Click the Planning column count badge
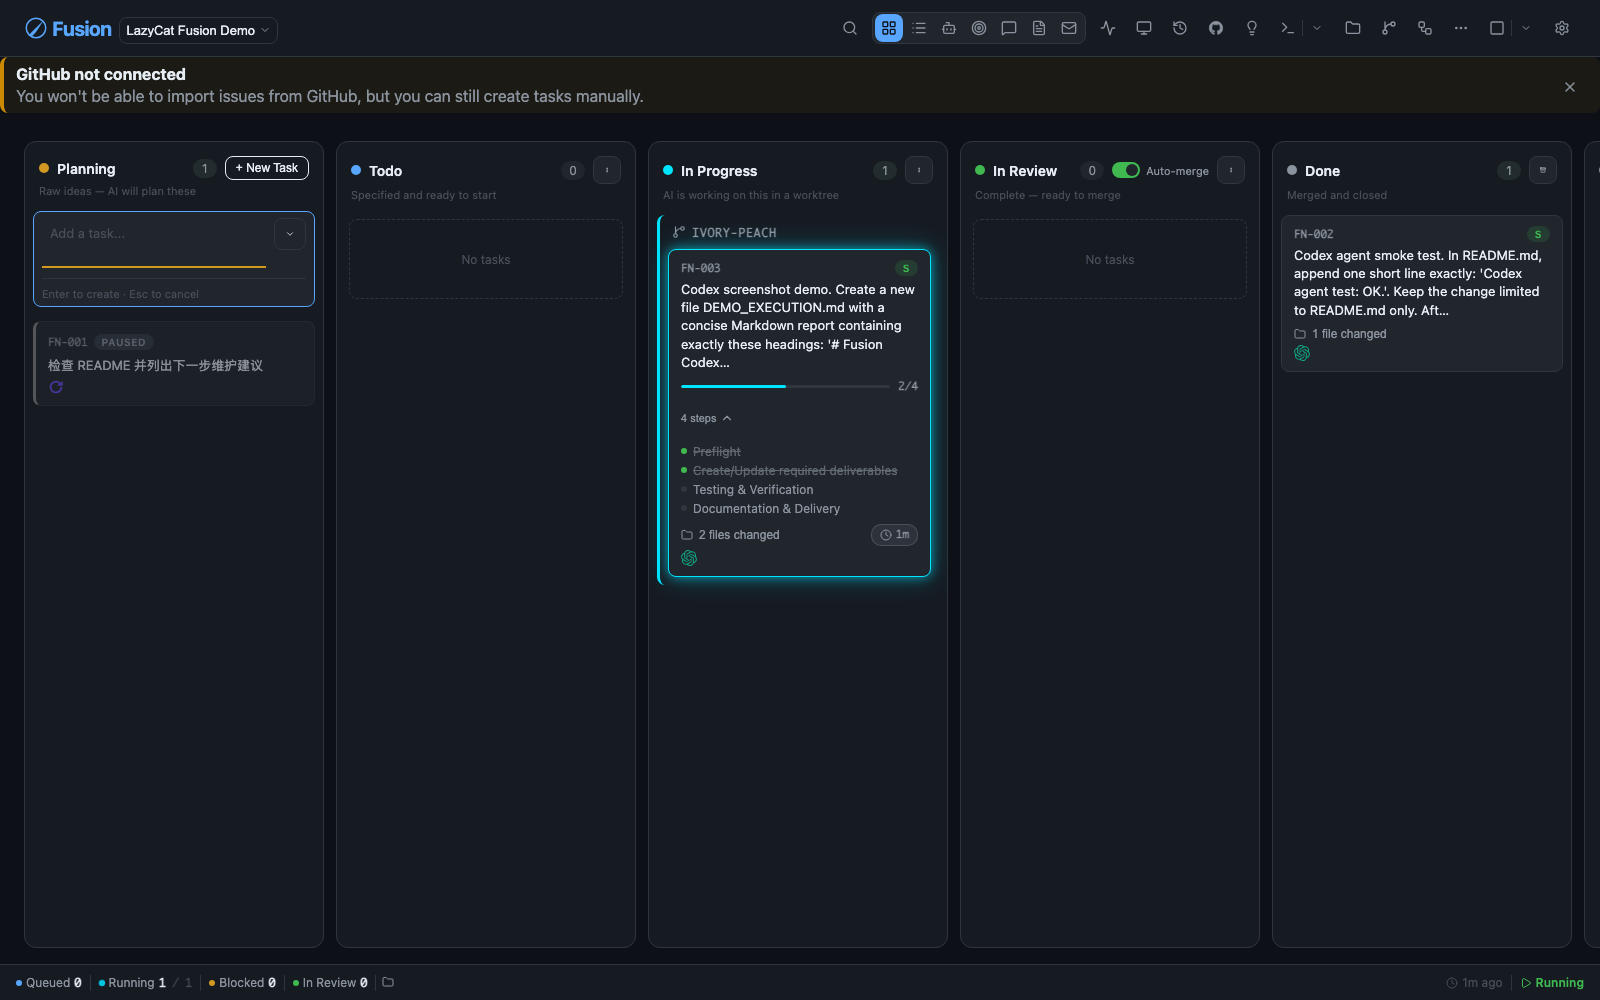 [205, 168]
